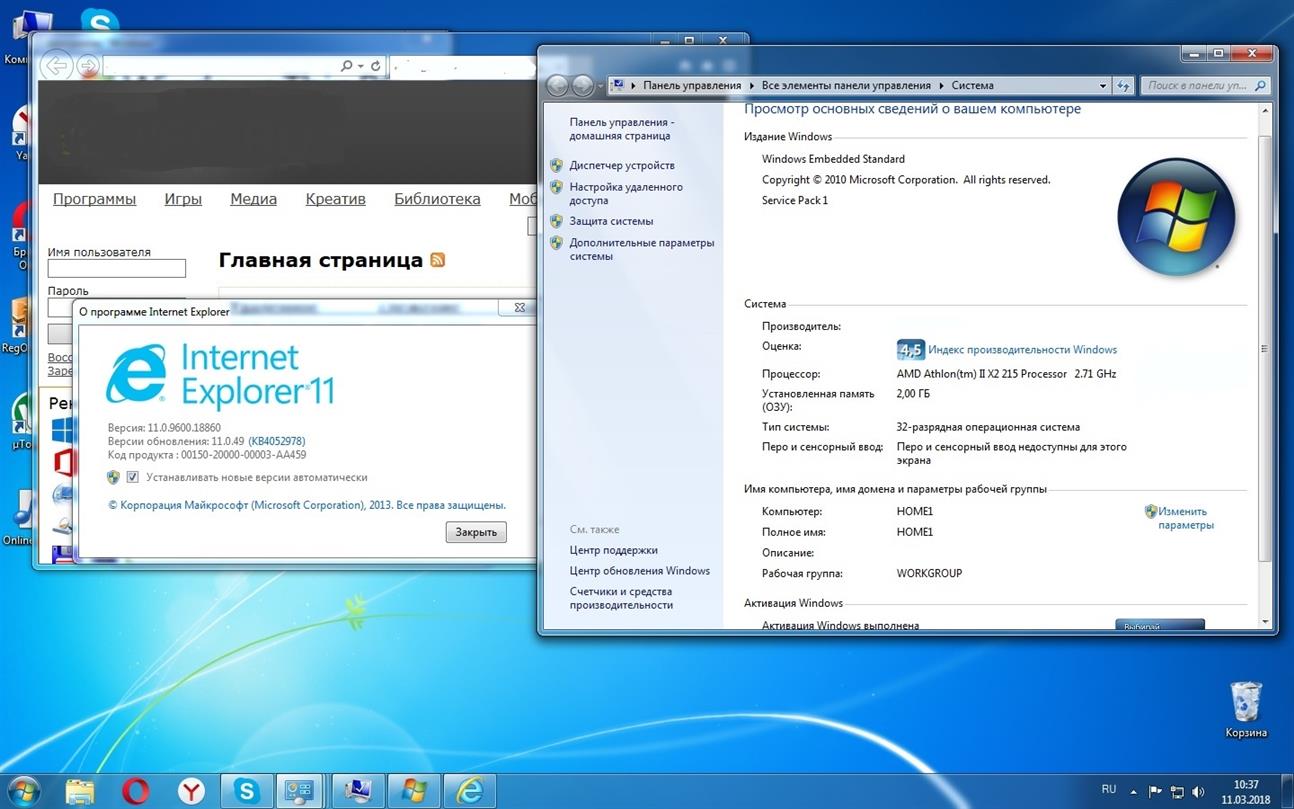Click the Skype desktop icon
The width and height of the screenshot is (1294, 809).
click(99, 20)
